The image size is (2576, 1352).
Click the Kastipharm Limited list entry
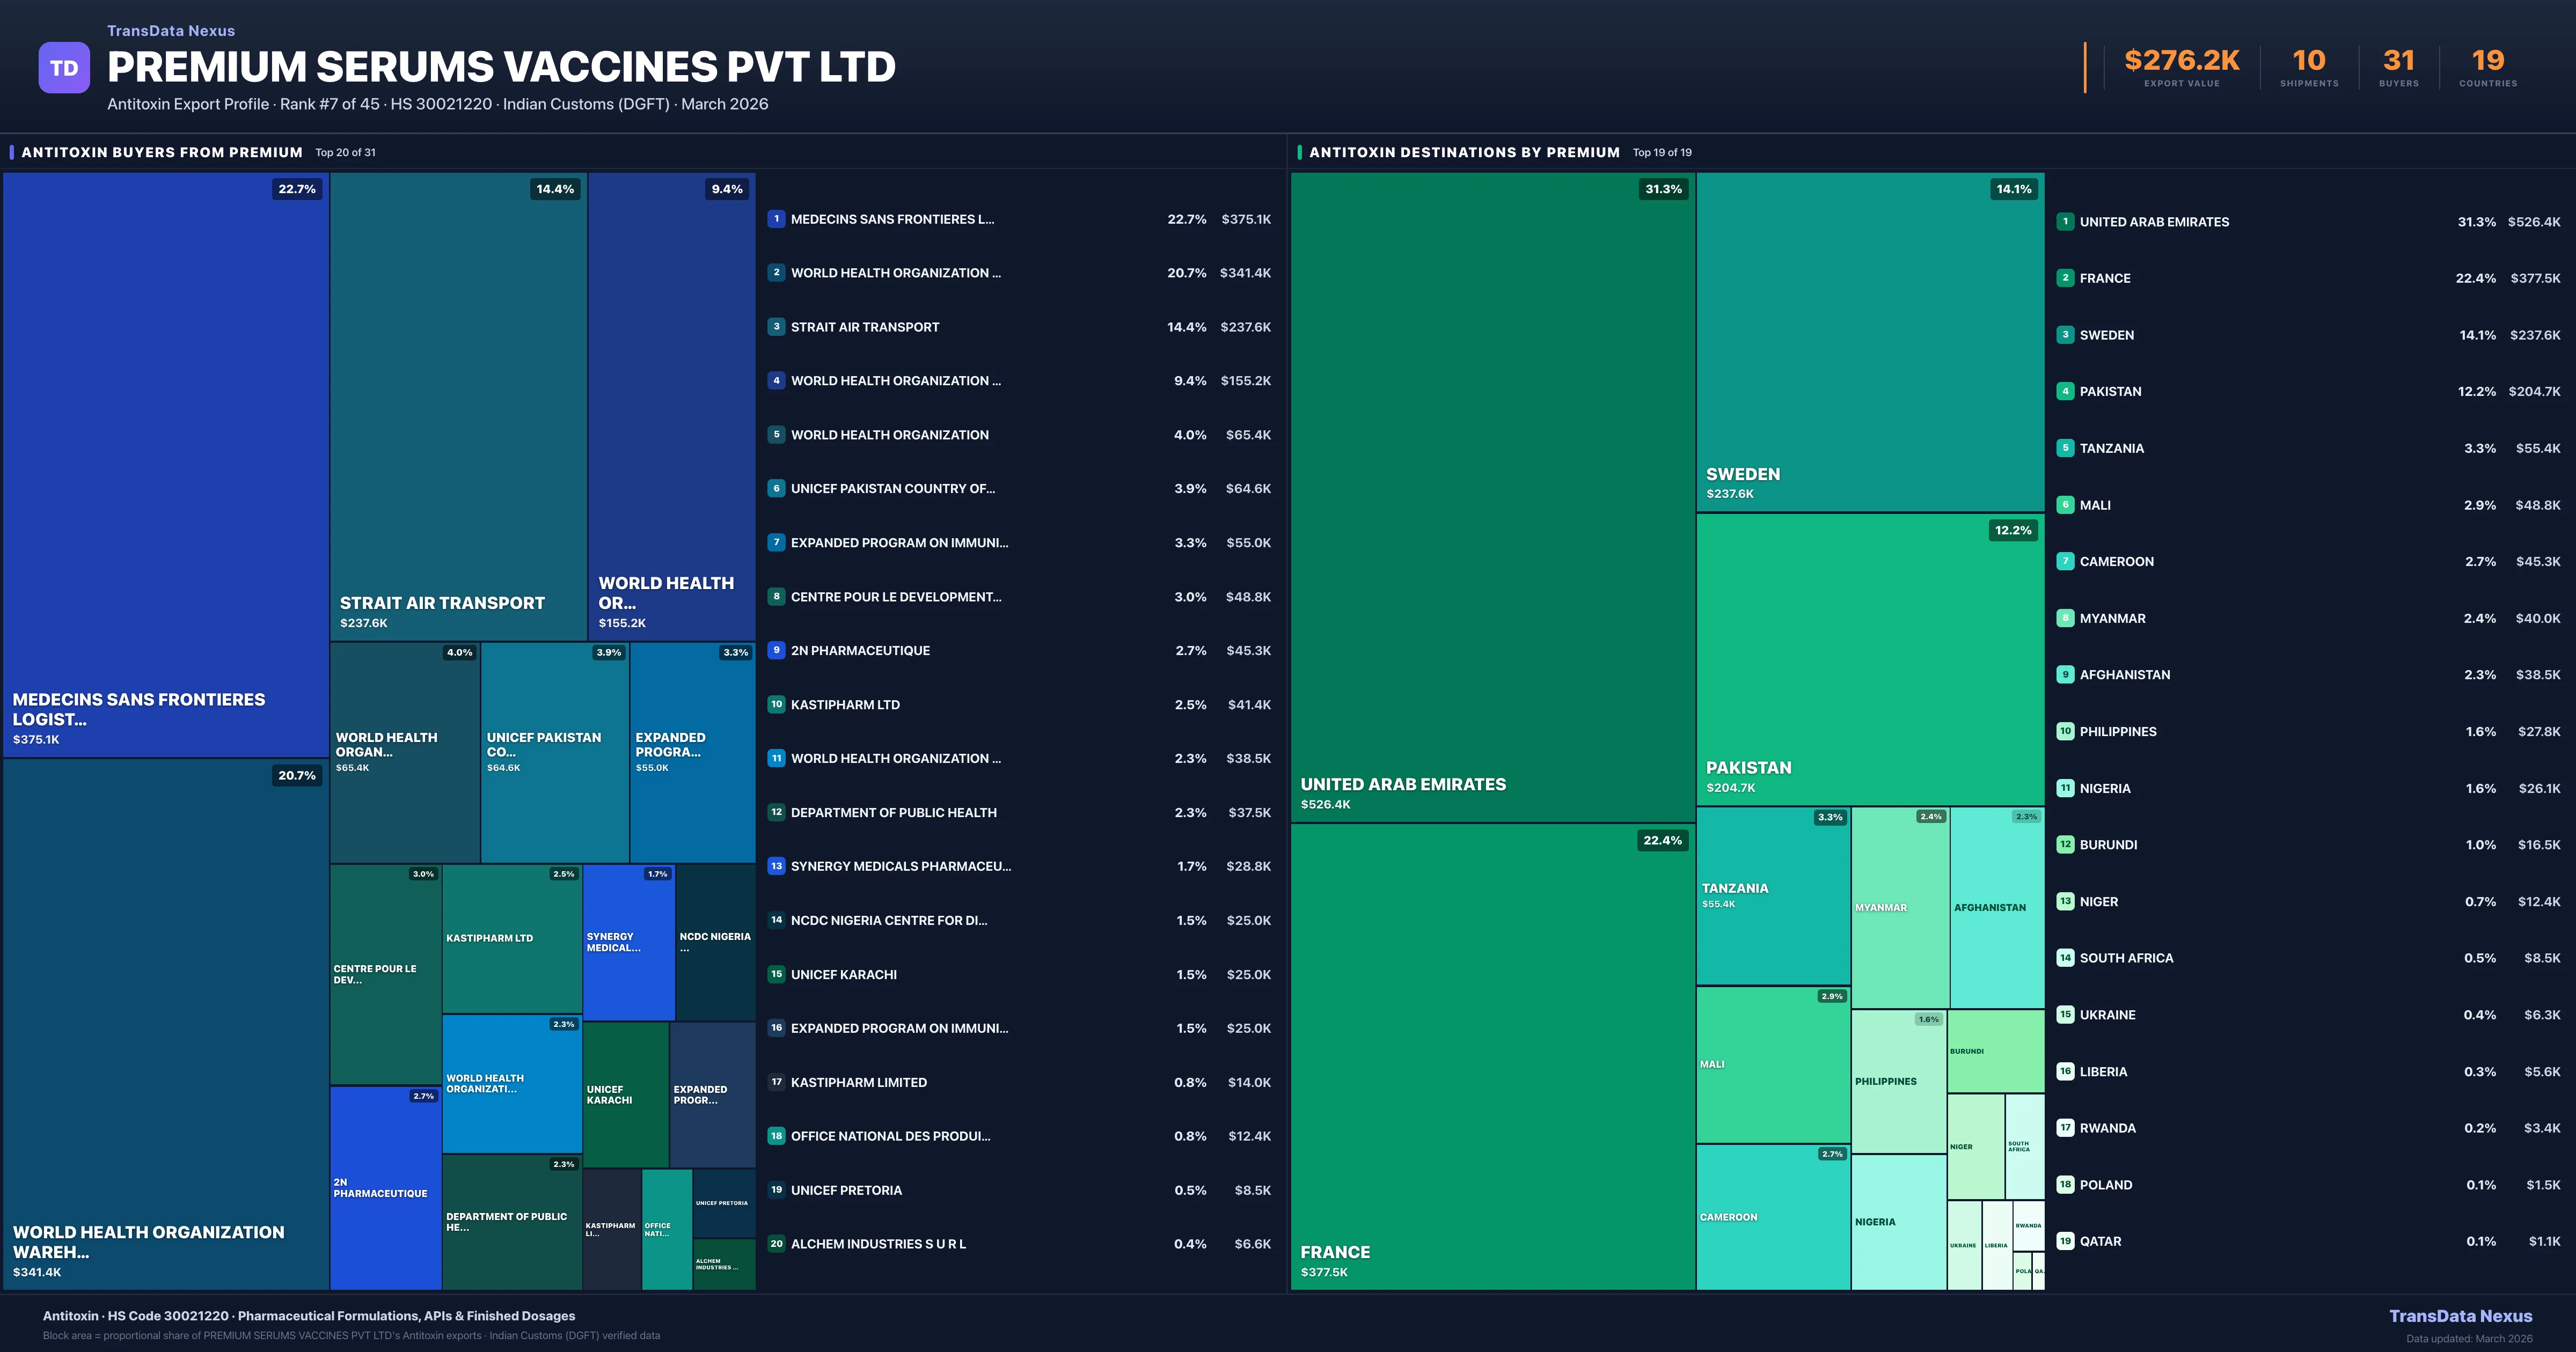click(x=858, y=1082)
